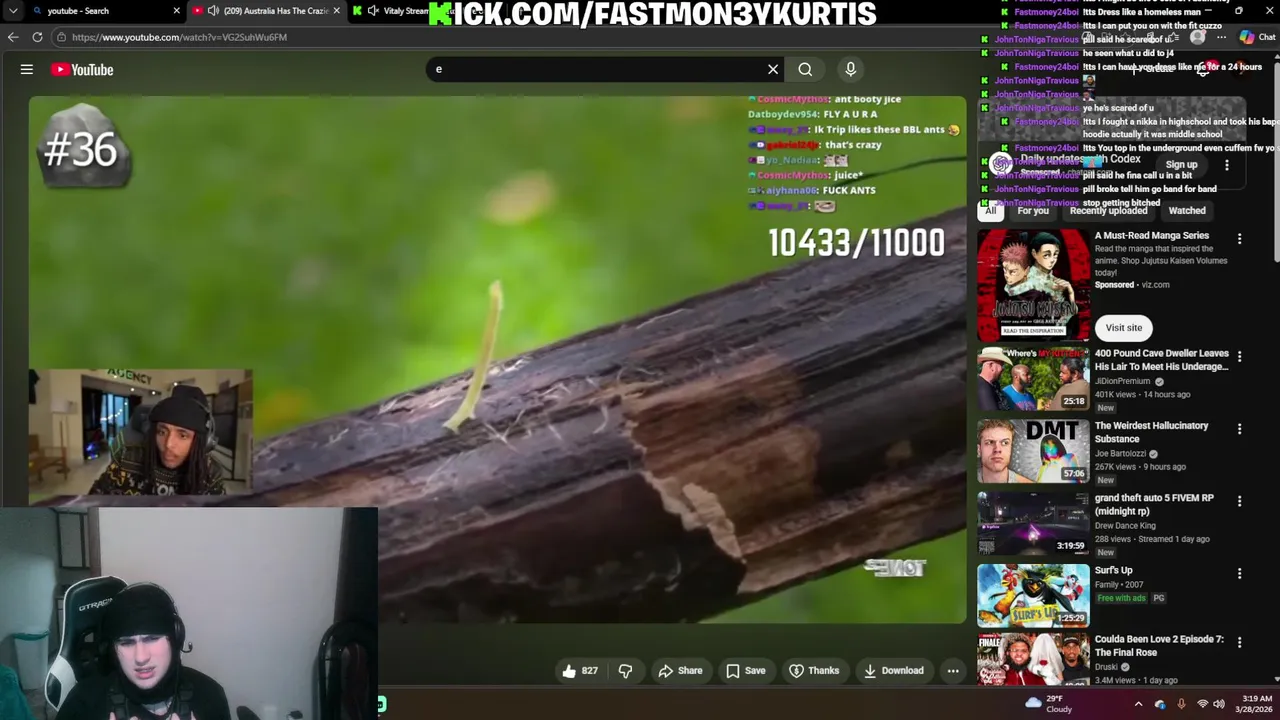Image resolution: width=1280 pixels, height=720 pixels.
Task: Select the 'All' filter chip
Action: 990,211
